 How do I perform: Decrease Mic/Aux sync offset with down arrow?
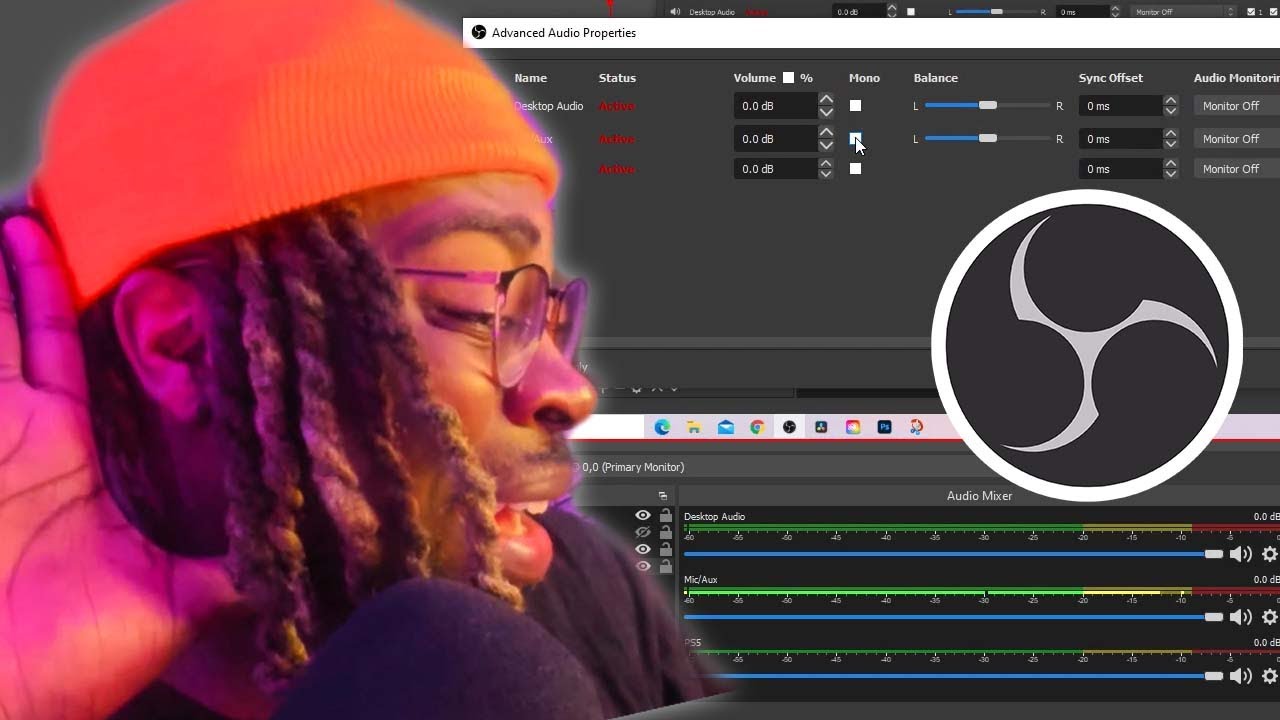pos(1170,145)
